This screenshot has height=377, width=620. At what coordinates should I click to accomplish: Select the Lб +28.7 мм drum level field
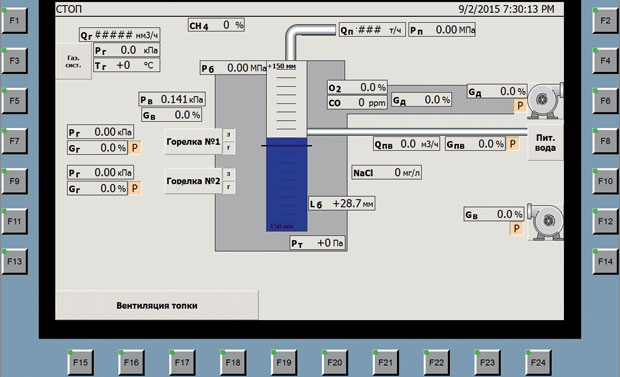tap(342, 204)
